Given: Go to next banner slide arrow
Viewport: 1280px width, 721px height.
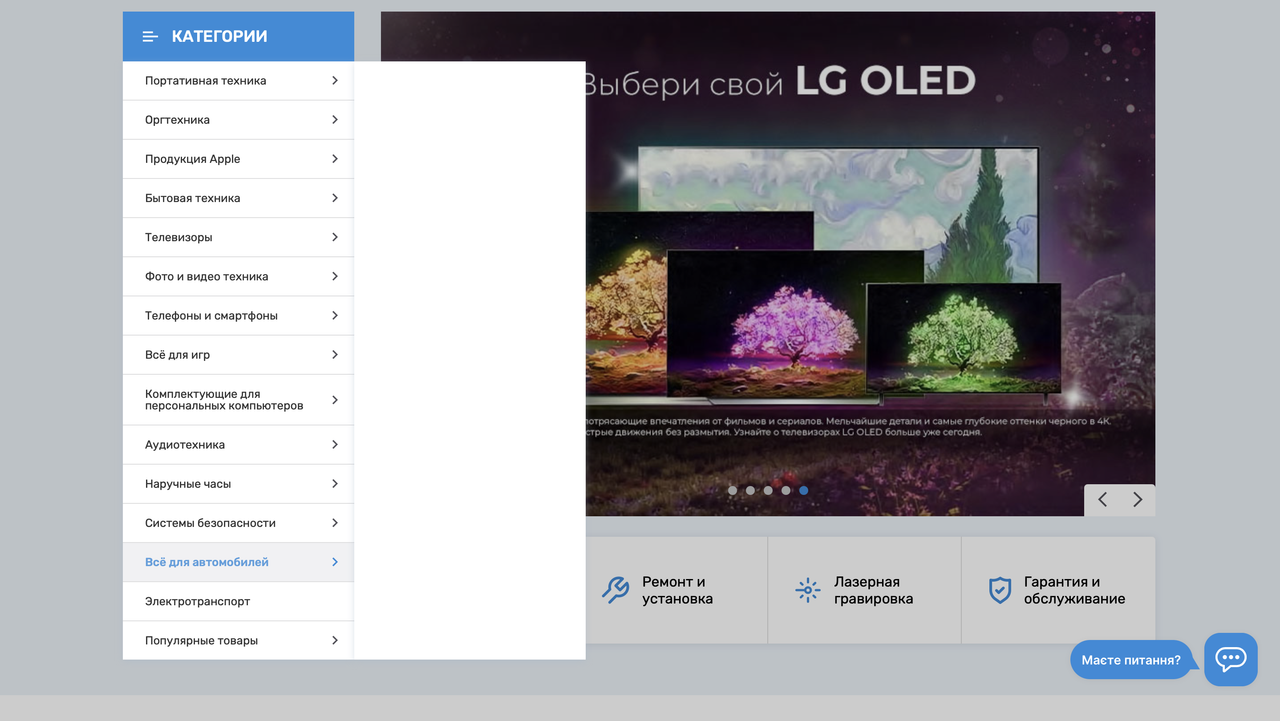Looking at the screenshot, I should (1137, 500).
